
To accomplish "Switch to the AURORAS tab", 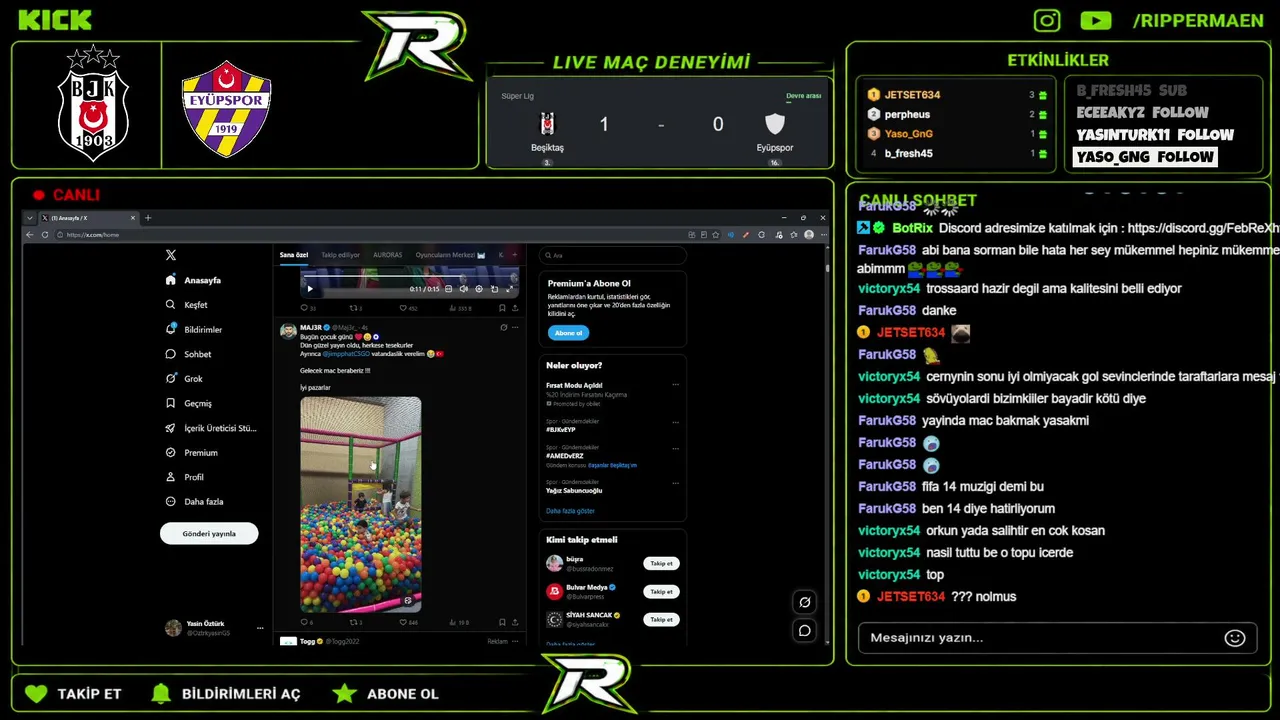I will (388, 255).
